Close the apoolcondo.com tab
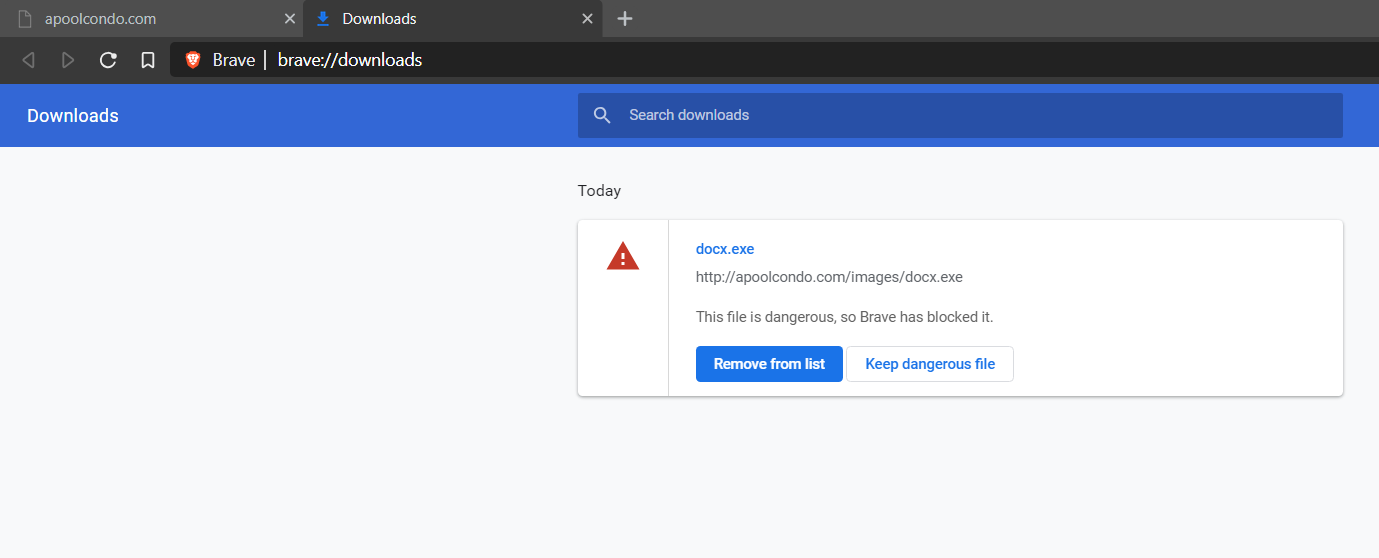Image resolution: width=1379 pixels, height=558 pixels. [290, 19]
